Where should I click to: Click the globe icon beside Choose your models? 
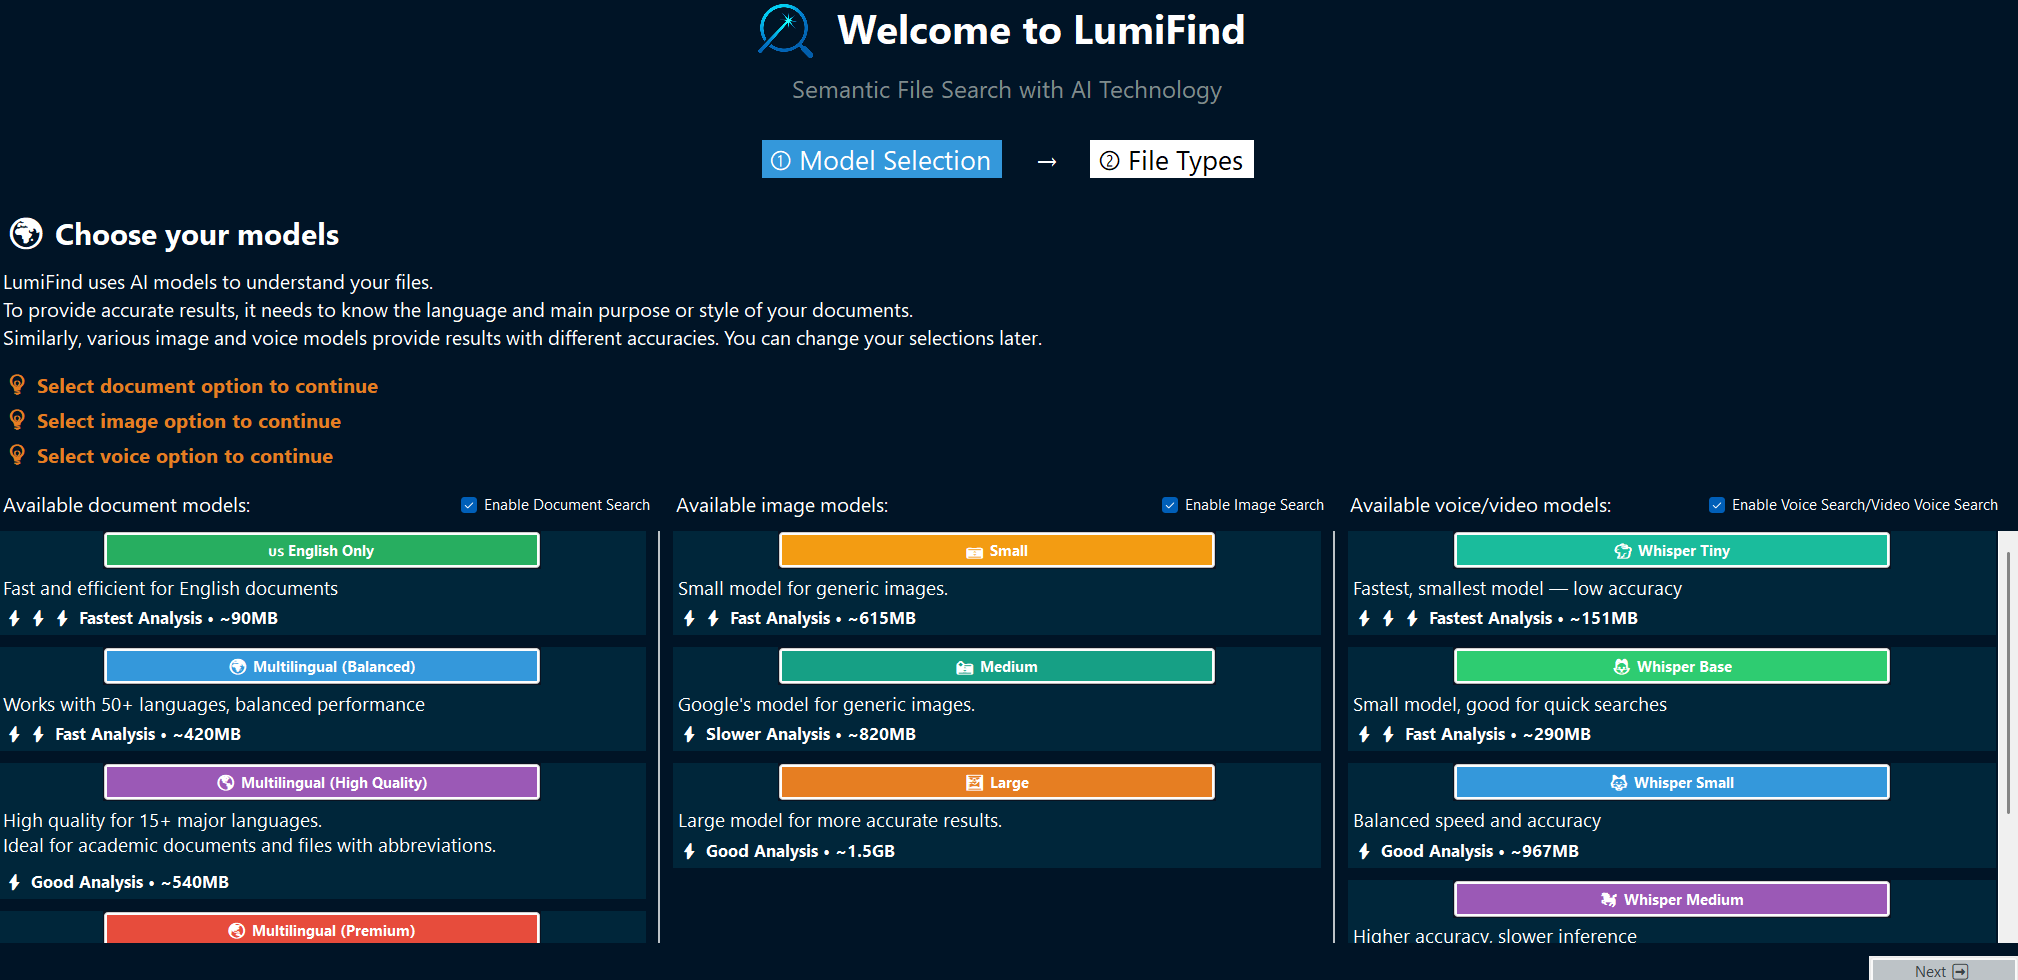coord(25,234)
